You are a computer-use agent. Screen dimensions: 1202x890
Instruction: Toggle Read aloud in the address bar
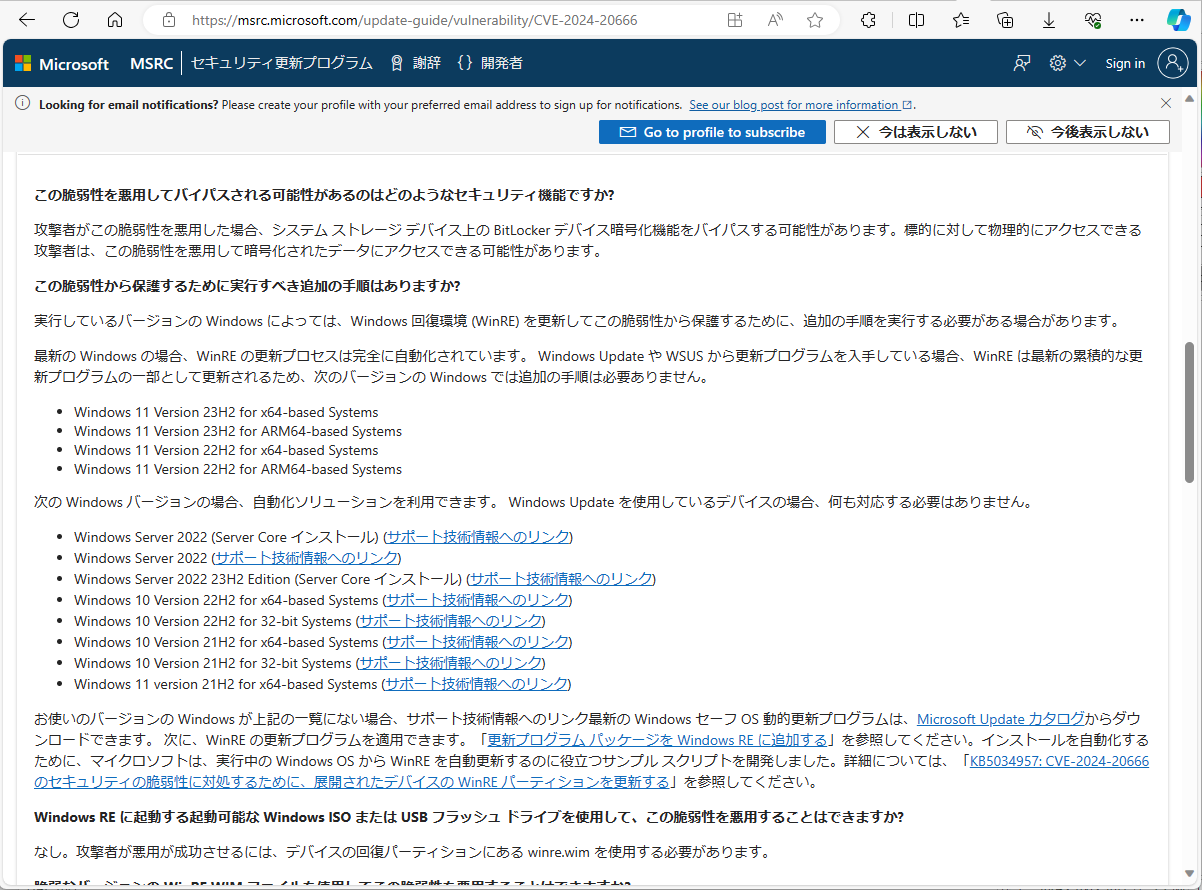pos(774,19)
